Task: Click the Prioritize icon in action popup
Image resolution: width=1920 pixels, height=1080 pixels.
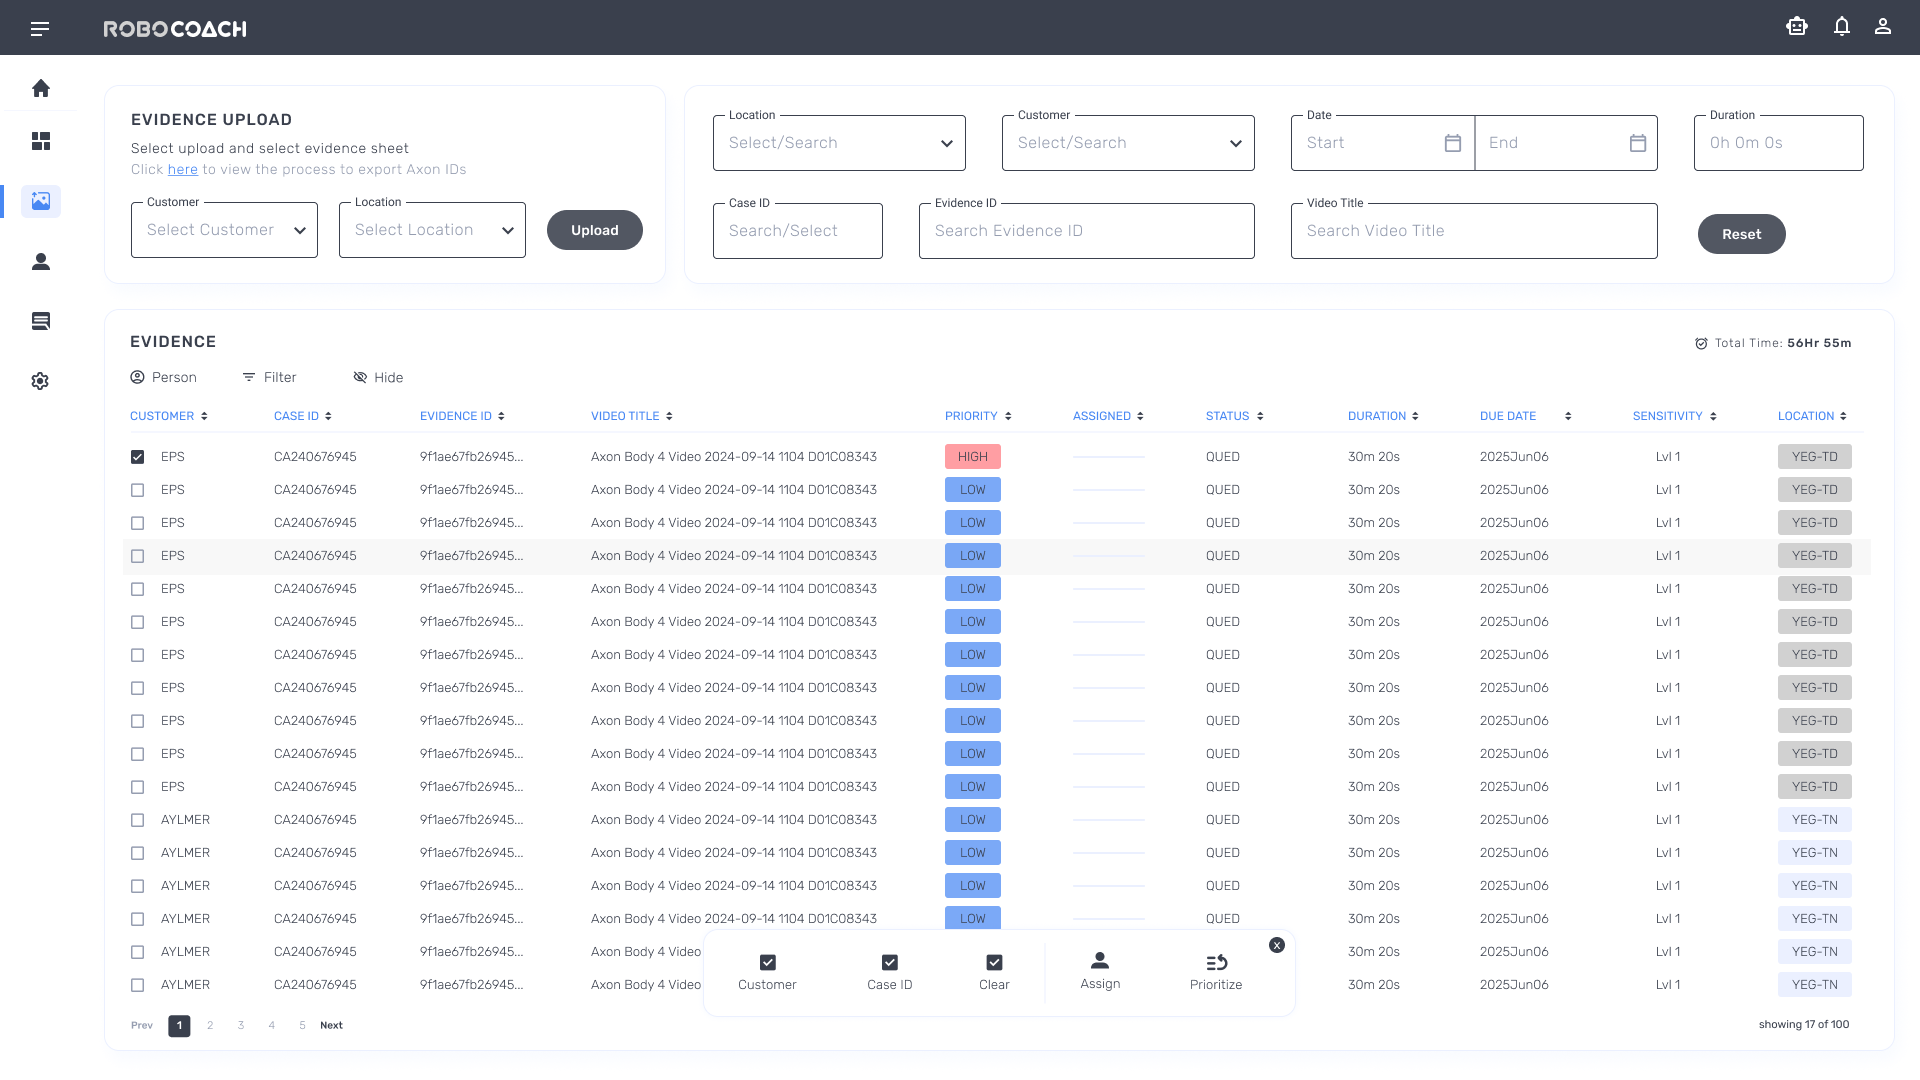Action: 1216,962
